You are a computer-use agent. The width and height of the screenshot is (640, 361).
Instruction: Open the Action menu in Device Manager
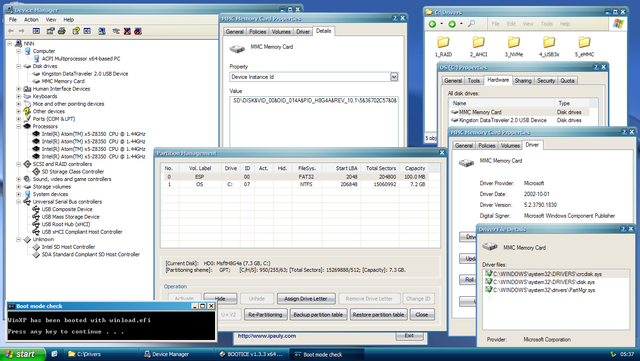[x=31, y=20]
